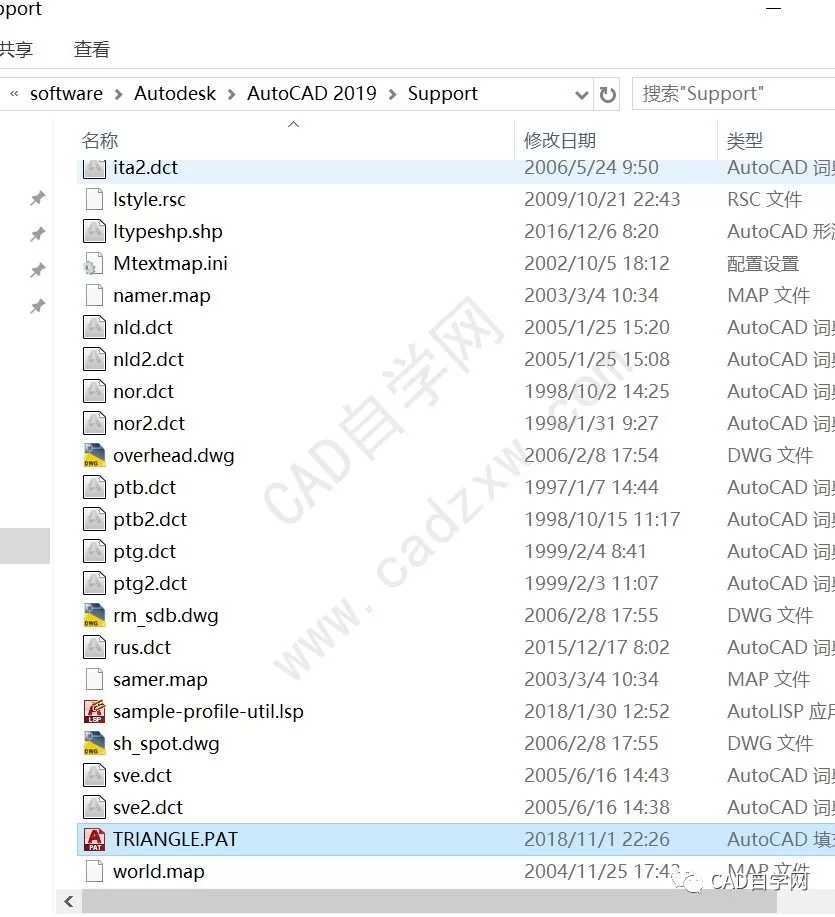The height and width of the screenshot is (917, 835).
Task: Click the fourth quick access pin icon
Action: point(38,306)
